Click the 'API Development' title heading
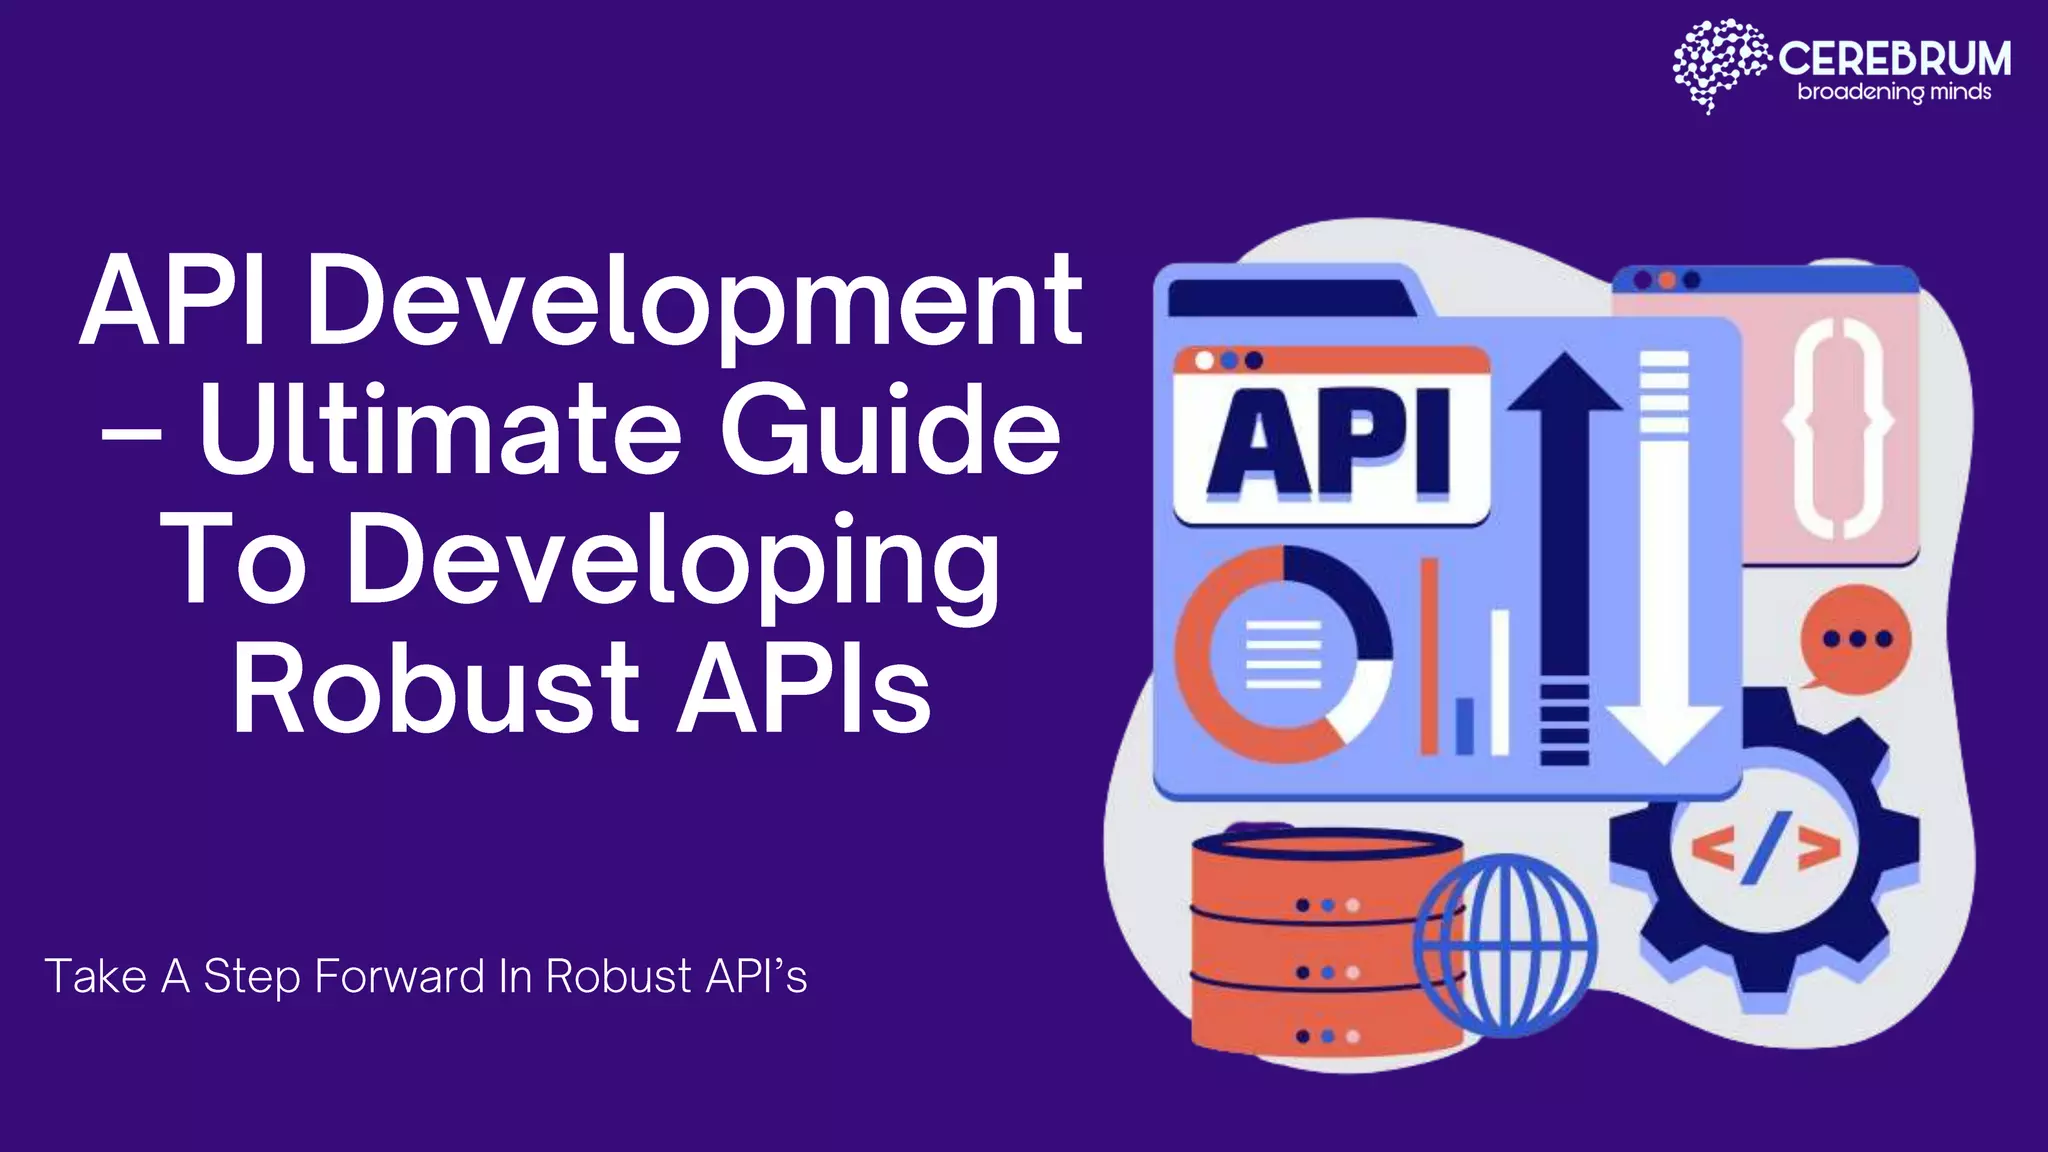 tap(580, 300)
